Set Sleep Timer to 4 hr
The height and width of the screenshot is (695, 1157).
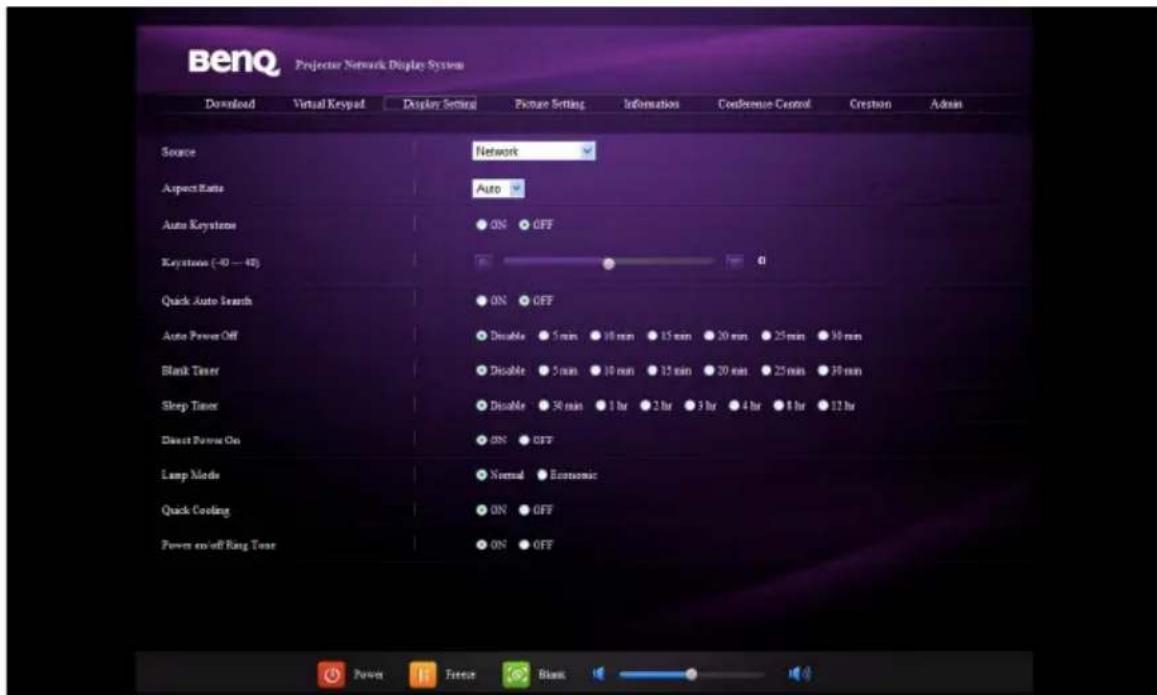(x=734, y=406)
